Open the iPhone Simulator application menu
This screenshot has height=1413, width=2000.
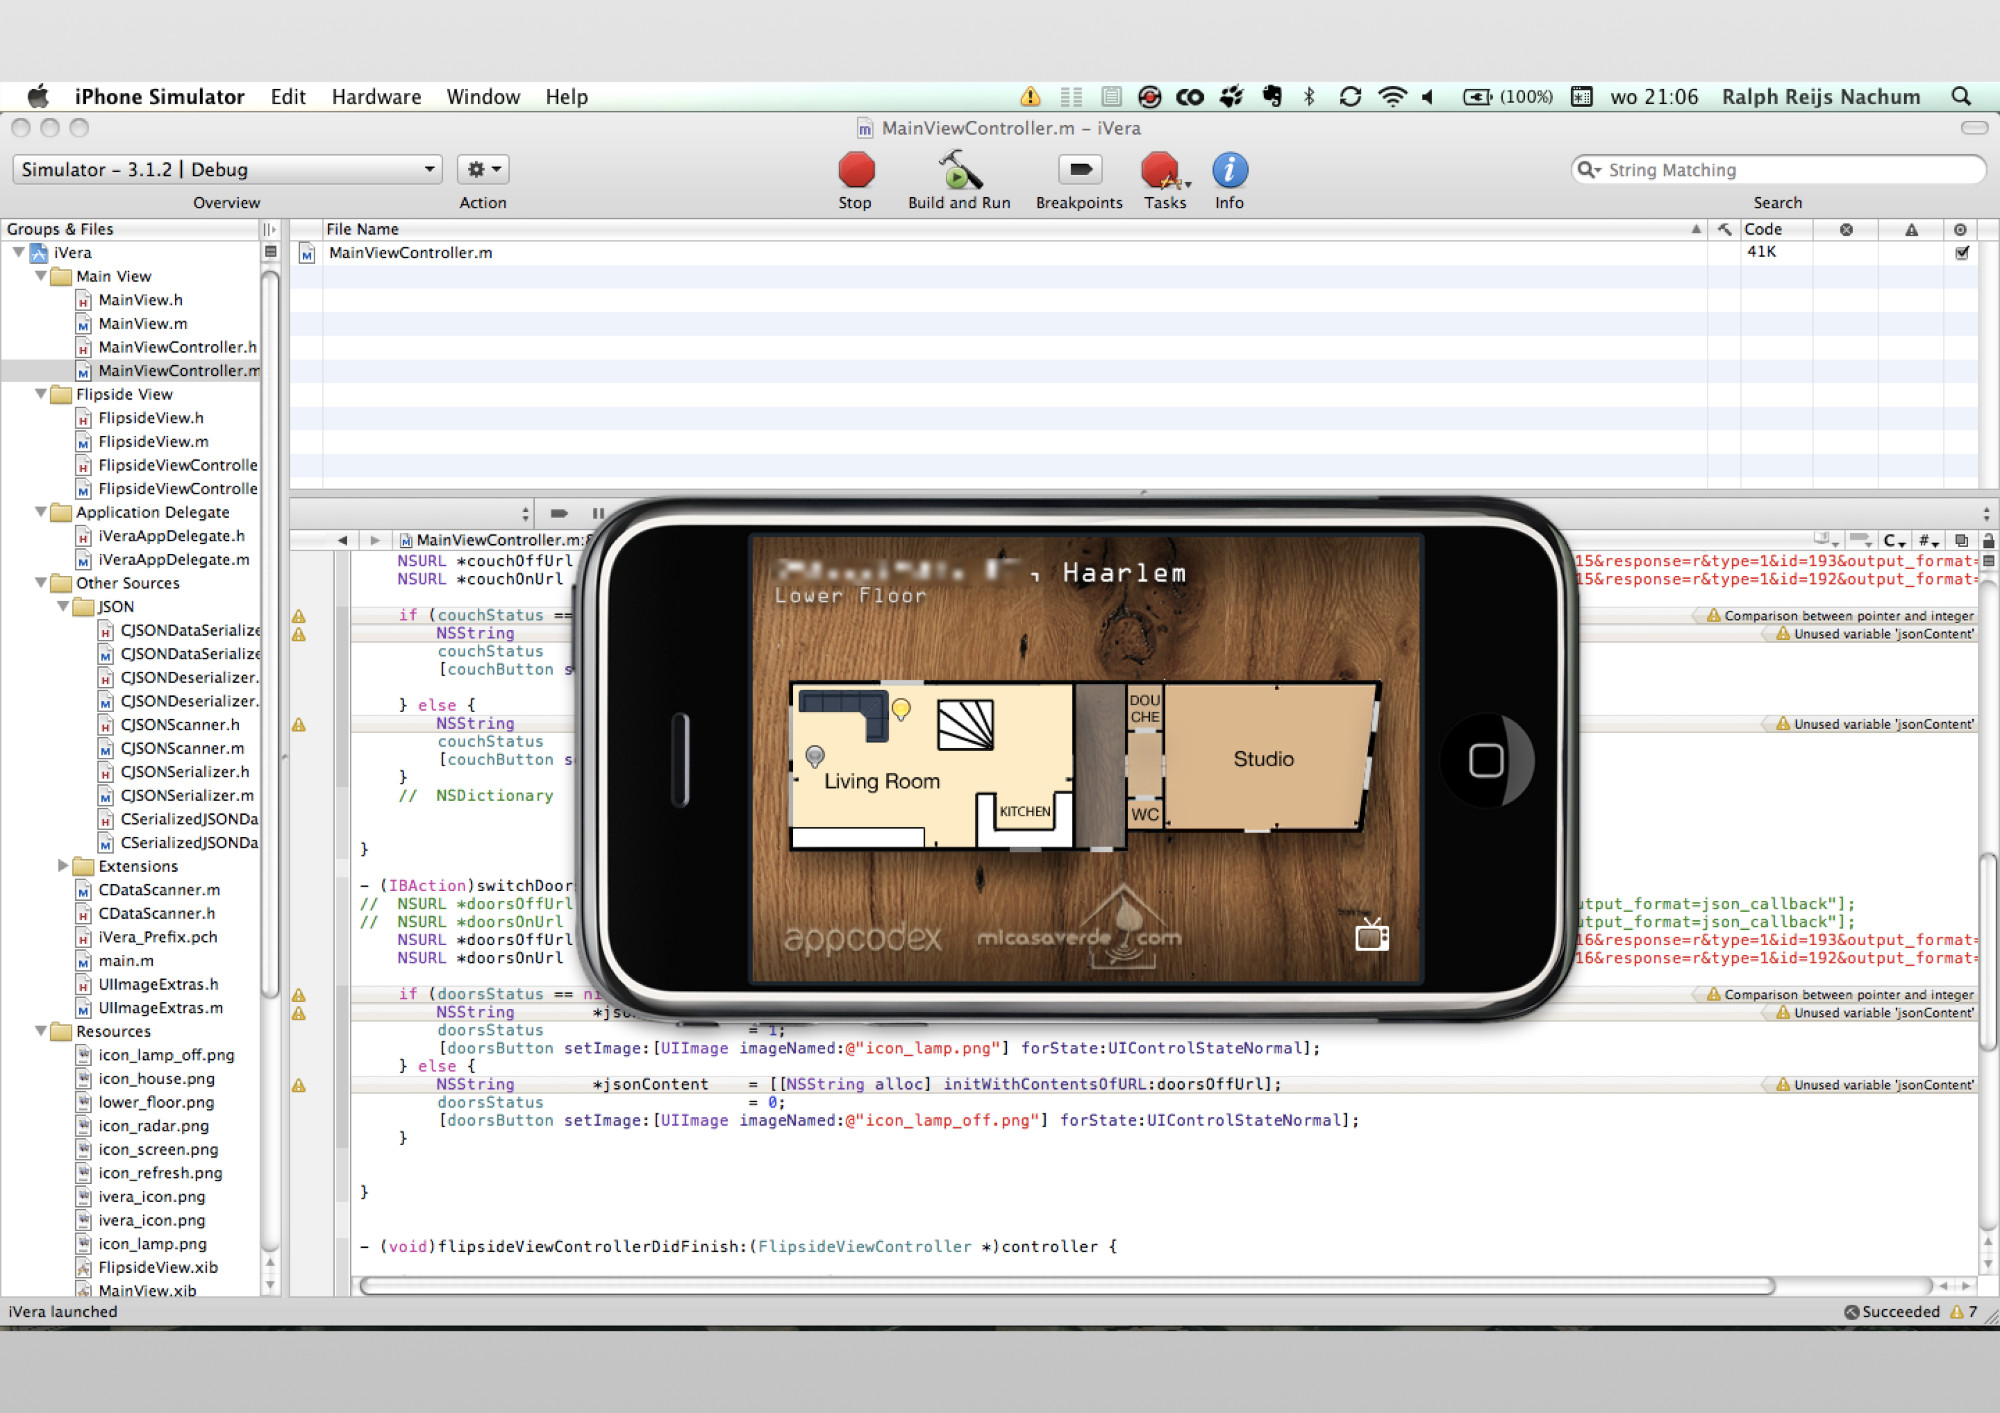coord(159,97)
